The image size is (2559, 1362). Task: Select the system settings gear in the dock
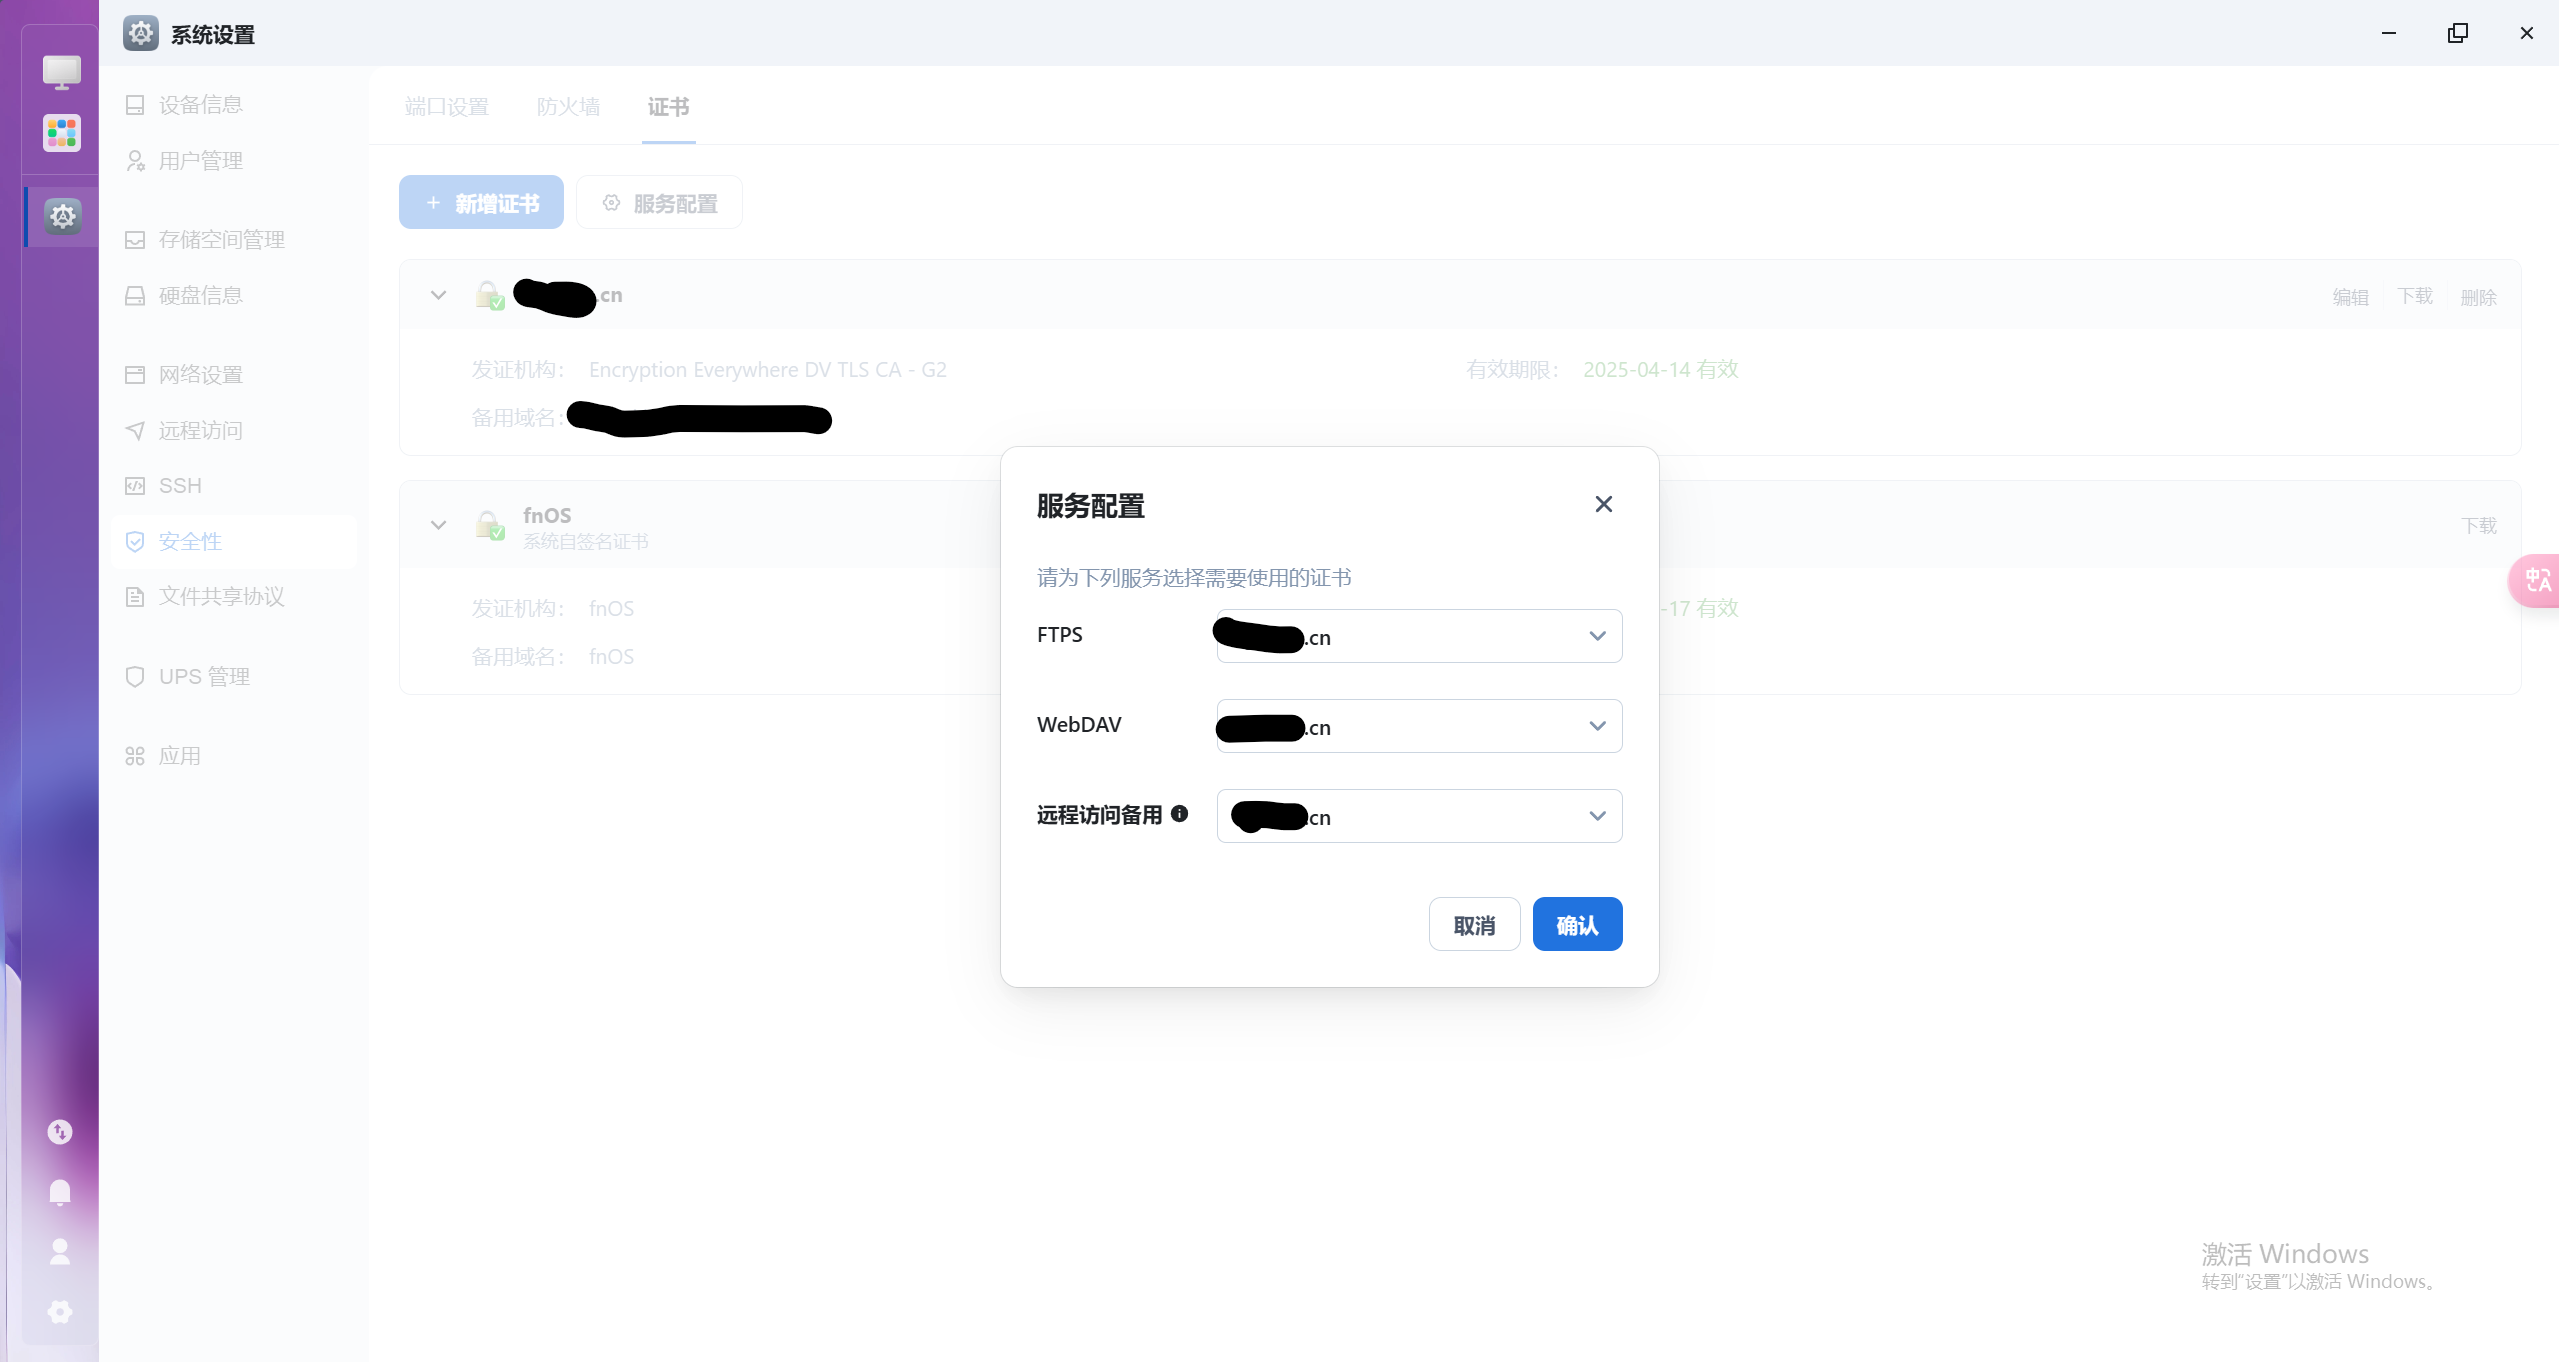(x=62, y=216)
